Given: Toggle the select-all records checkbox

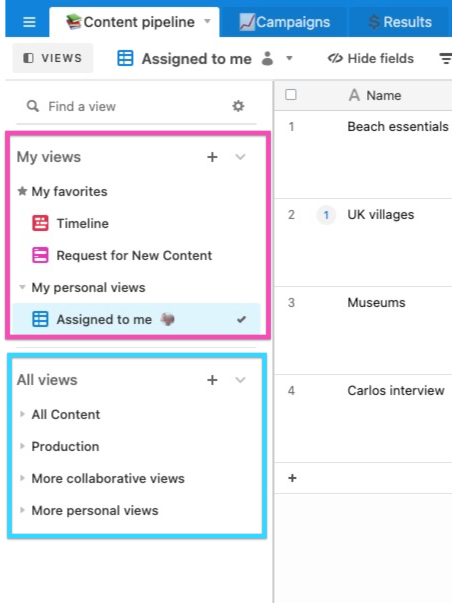Looking at the screenshot, I should click(291, 95).
